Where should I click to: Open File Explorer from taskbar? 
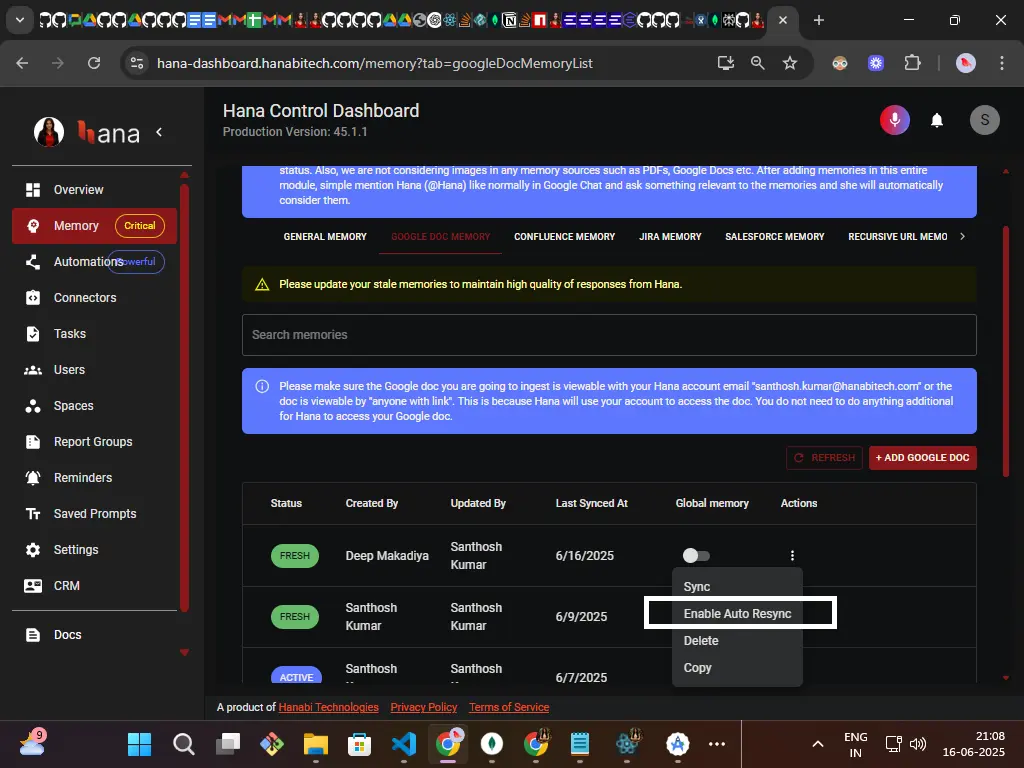[315, 744]
